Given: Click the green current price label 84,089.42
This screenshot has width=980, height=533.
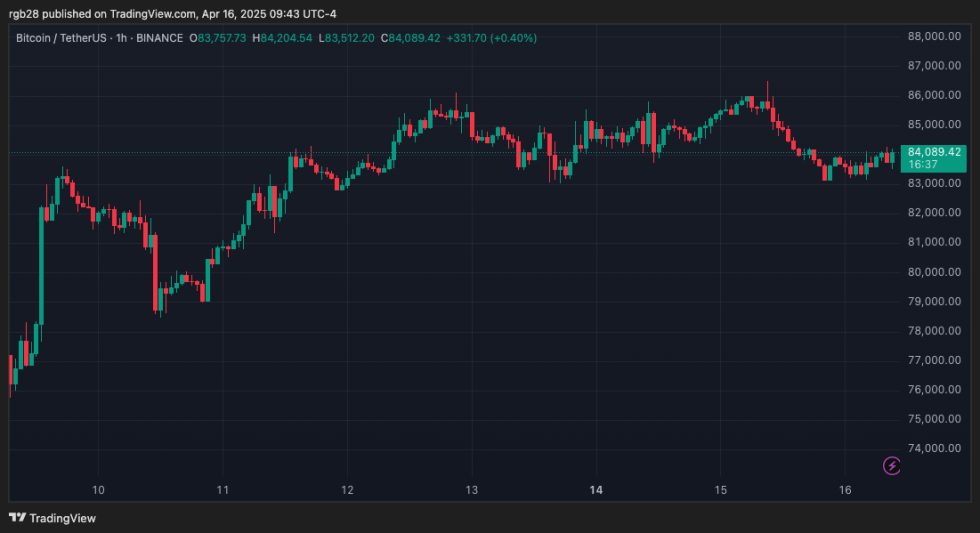Looking at the screenshot, I should click(x=934, y=152).
